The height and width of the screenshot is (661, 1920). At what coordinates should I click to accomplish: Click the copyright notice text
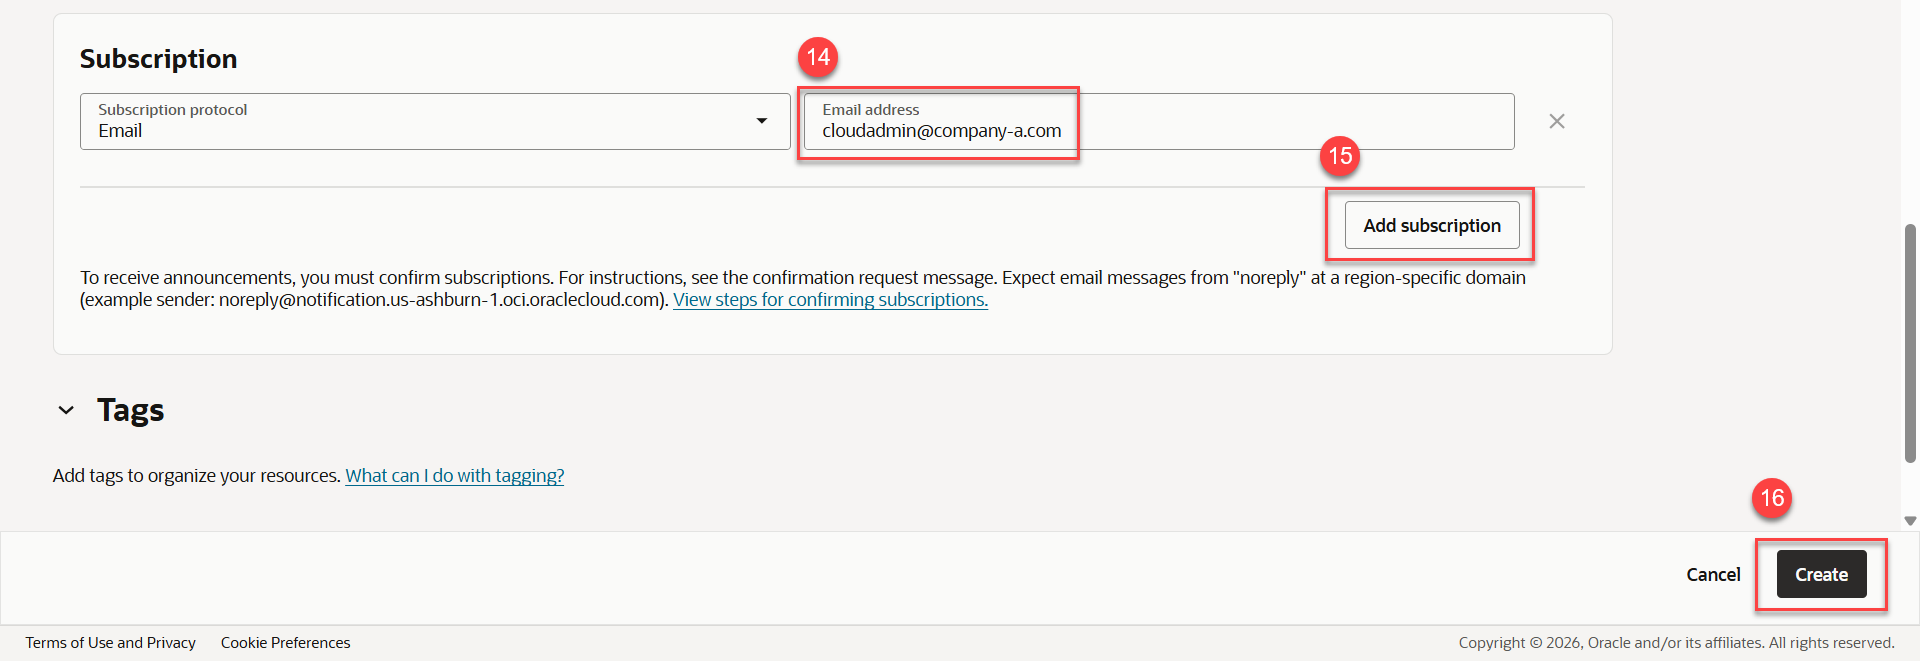pos(1676,643)
